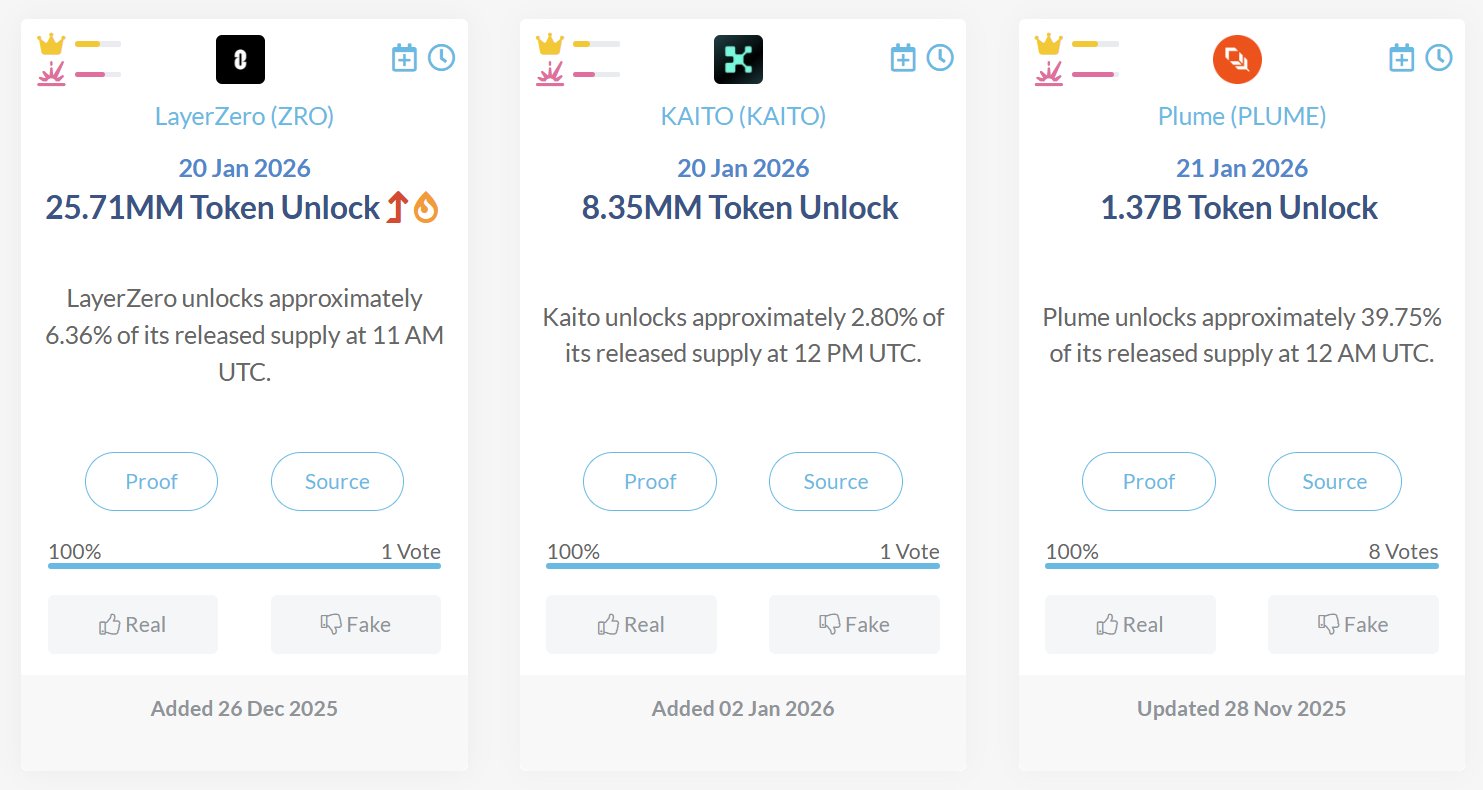Click the LayerZero coin logo

pos(240,59)
